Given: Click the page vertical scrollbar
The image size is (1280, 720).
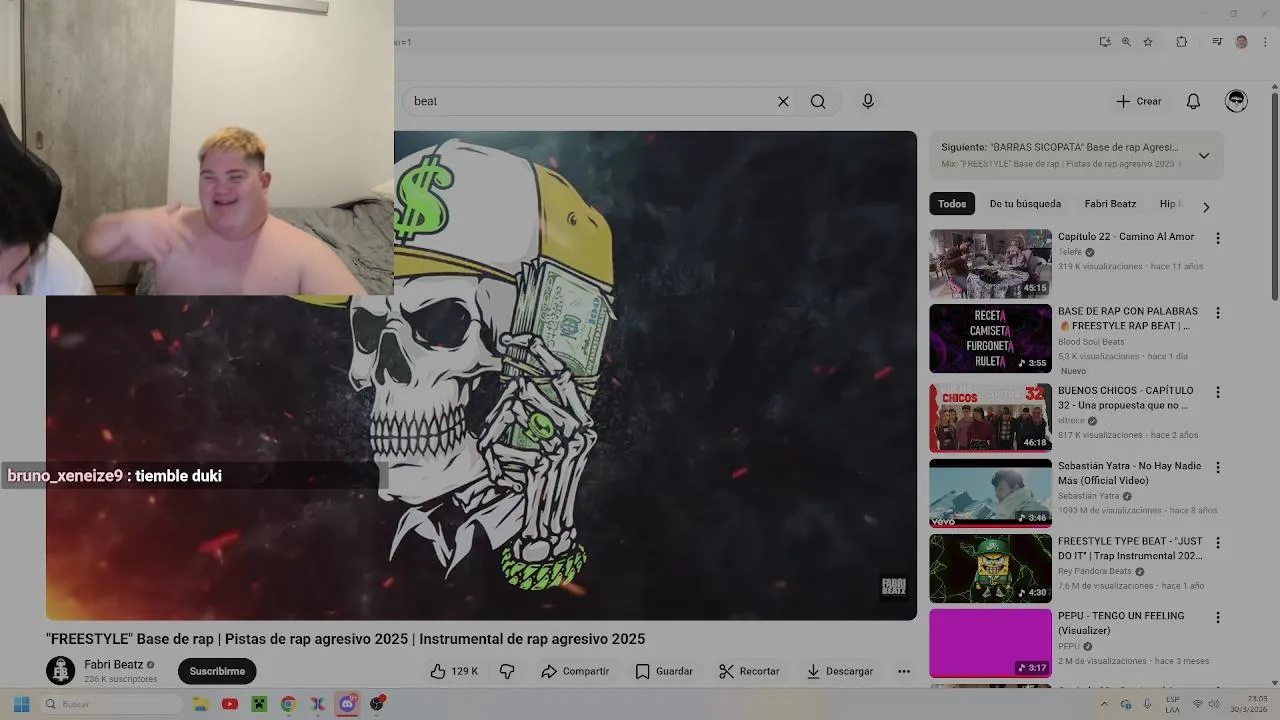Looking at the screenshot, I should click(1275, 195).
